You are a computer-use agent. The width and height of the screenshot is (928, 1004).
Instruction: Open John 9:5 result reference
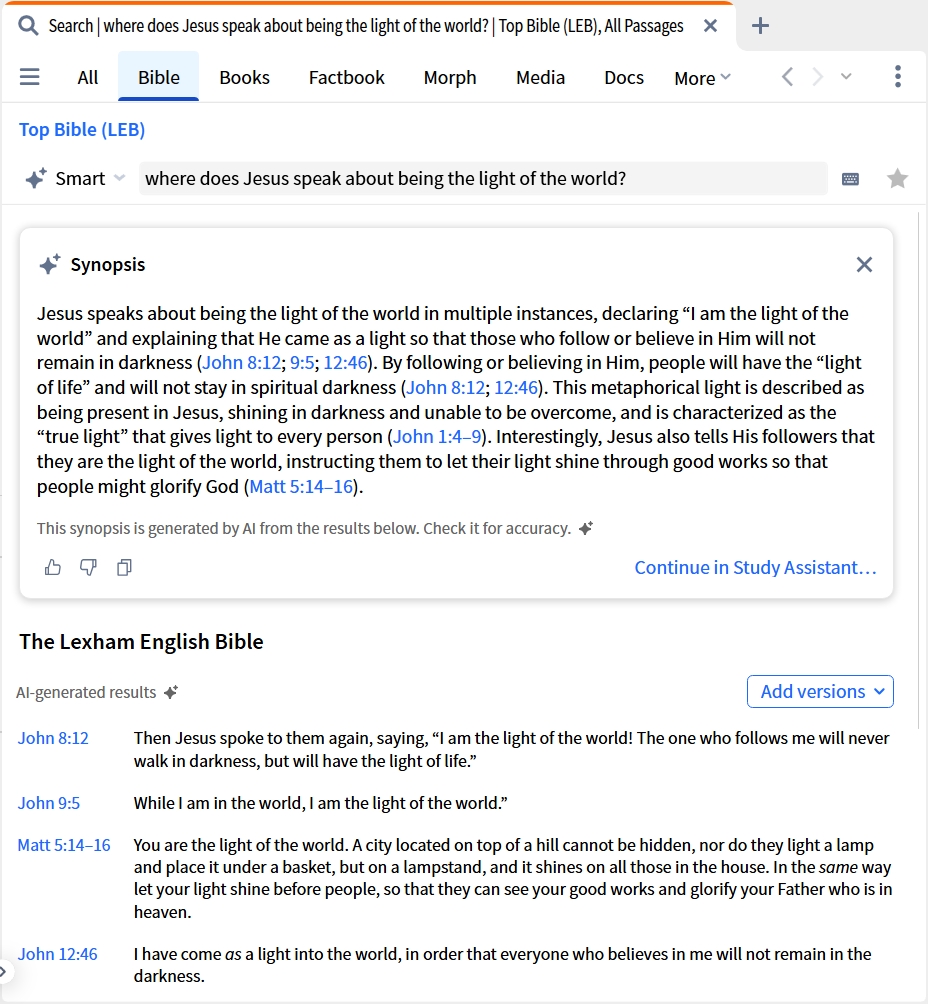tap(49, 803)
